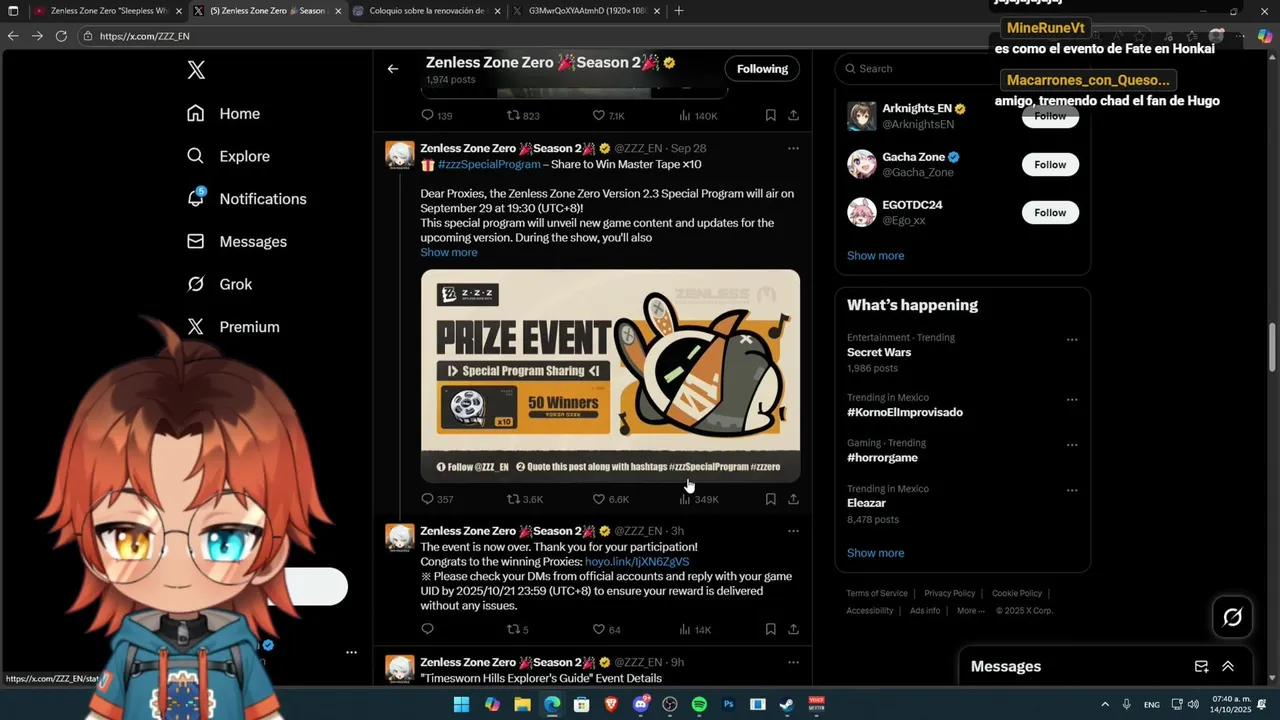Compose new message in Messages drawer
This screenshot has width=1280, height=720.
point(1201,667)
